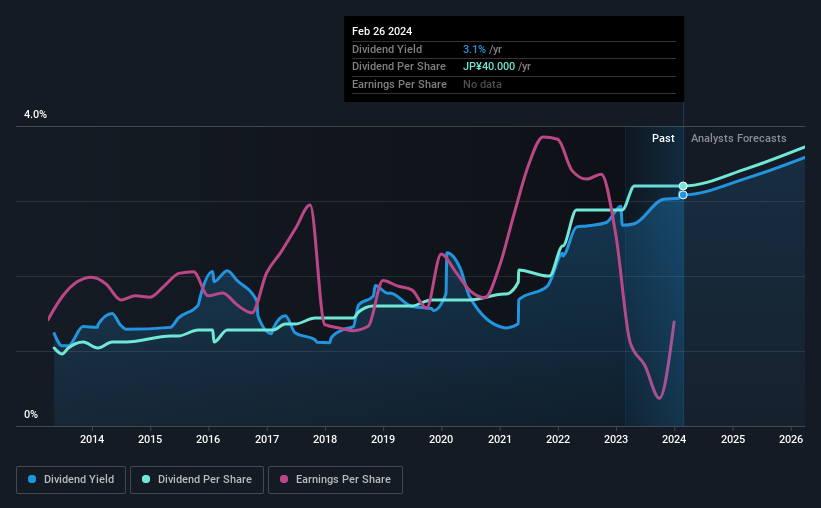Click the JP¥40.000 Dividend Per Share value
This screenshot has height=508, width=821.
(x=489, y=67)
